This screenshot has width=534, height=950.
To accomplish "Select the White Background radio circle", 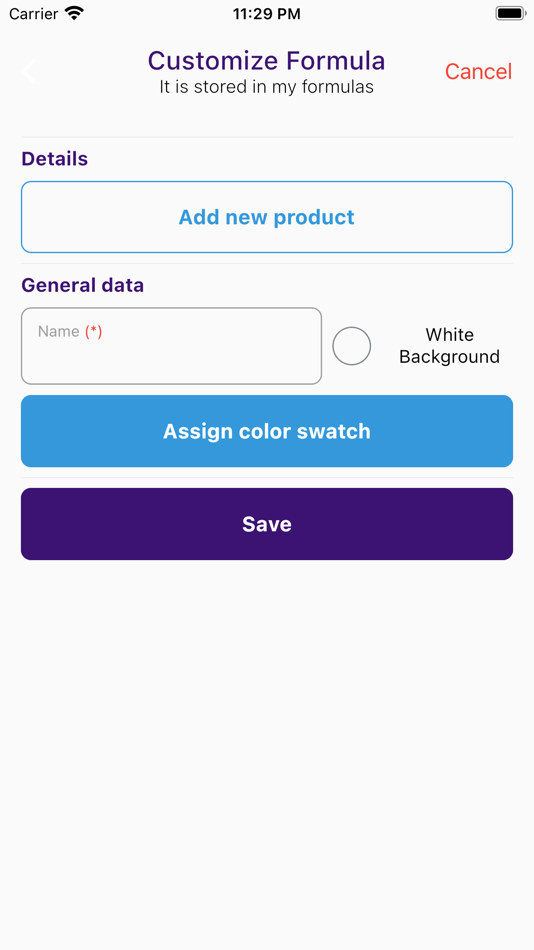I will click(352, 346).
